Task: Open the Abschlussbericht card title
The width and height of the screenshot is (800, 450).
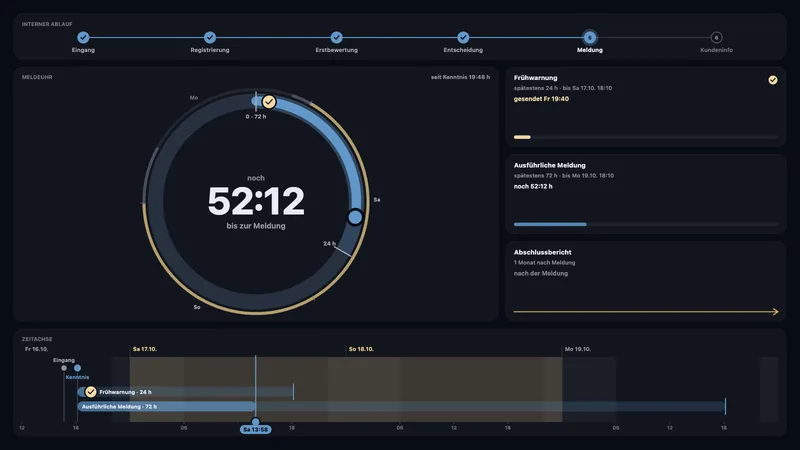Action: (542, 252)
